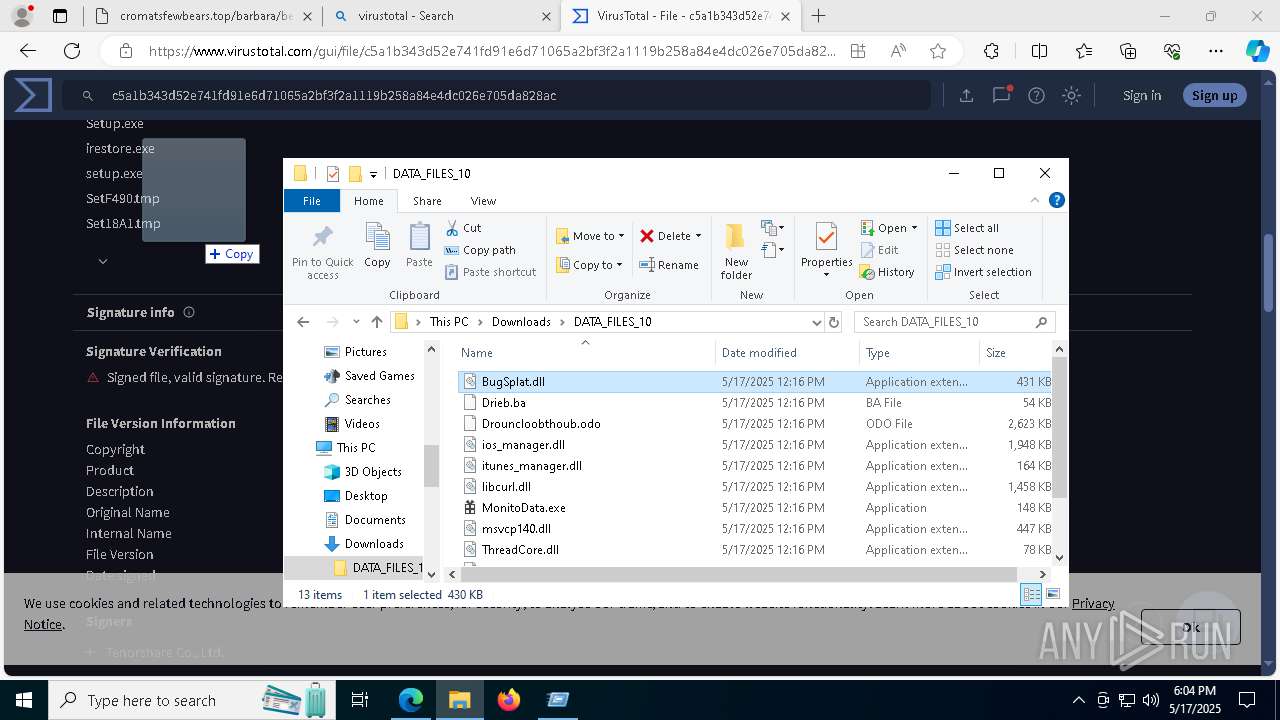1280x720 pixels.
Task: Select the Home ribbon tab
Action: pyautogui.click(x=368, y=201)
